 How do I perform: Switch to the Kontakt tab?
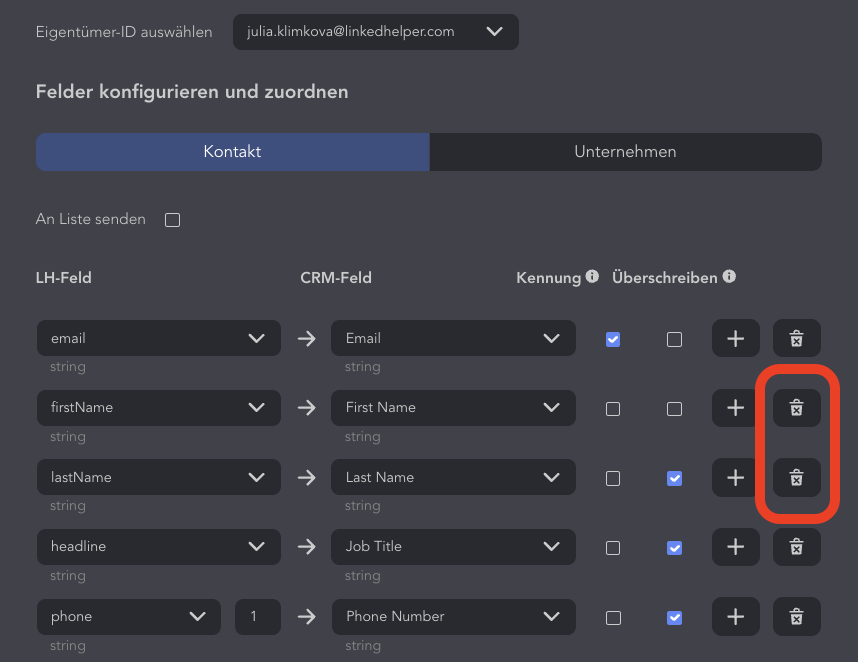(233, 152)
